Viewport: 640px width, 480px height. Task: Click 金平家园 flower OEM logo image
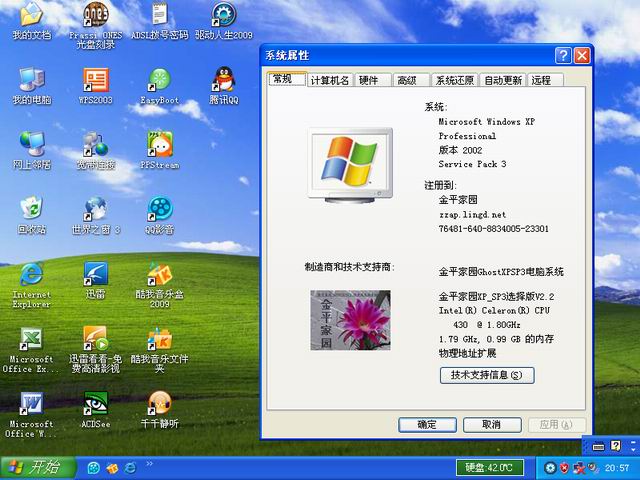click(x=350, y=320)
